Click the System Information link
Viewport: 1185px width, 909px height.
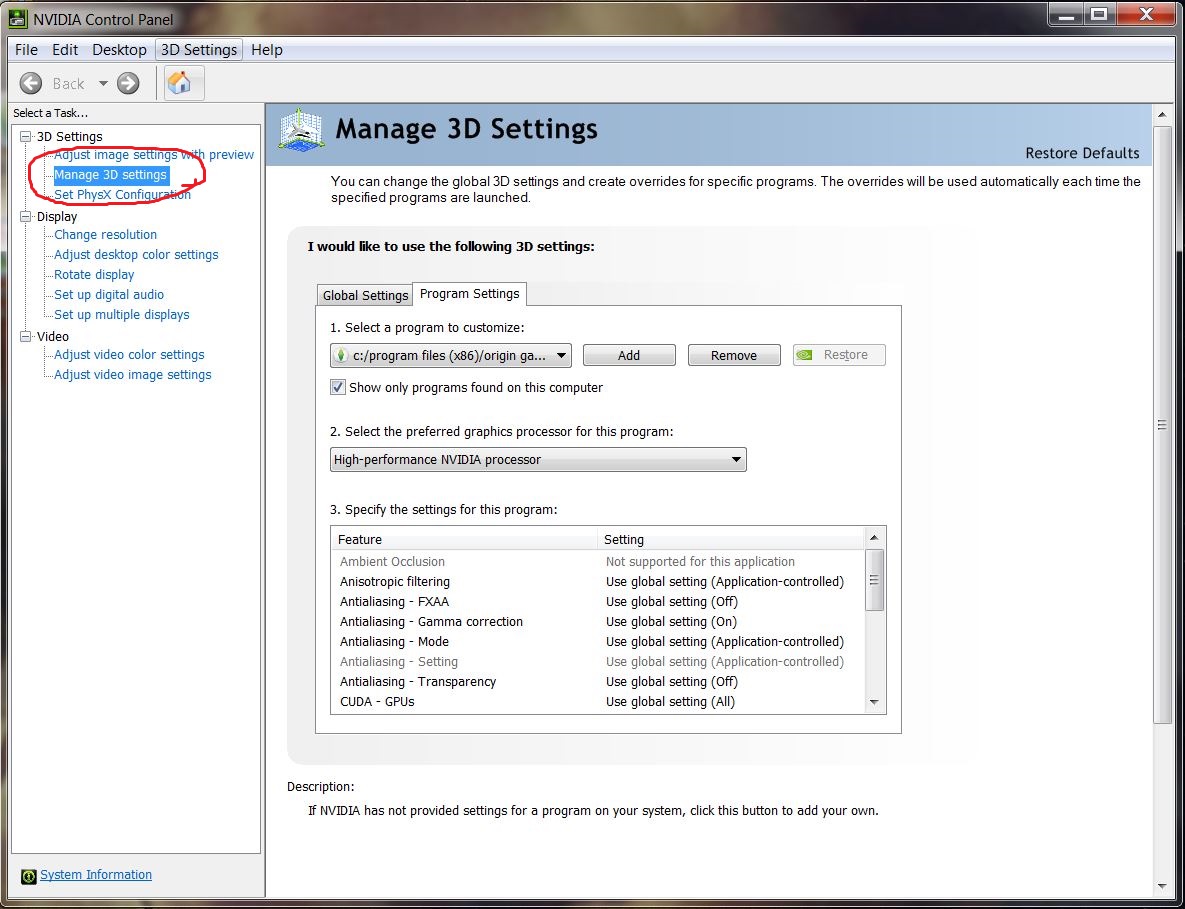point(96,875)
